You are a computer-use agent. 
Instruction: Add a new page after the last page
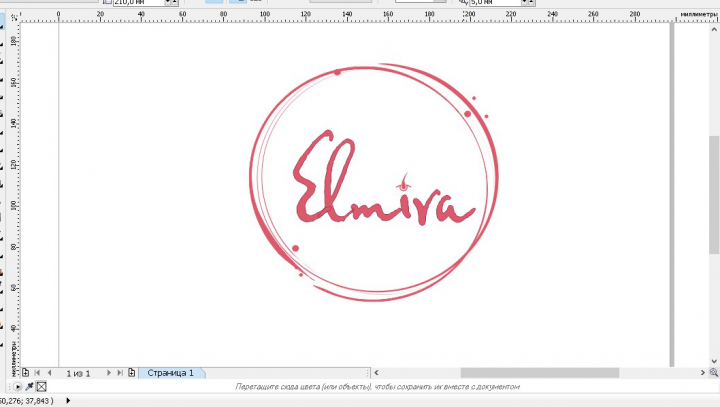point(132,373)
